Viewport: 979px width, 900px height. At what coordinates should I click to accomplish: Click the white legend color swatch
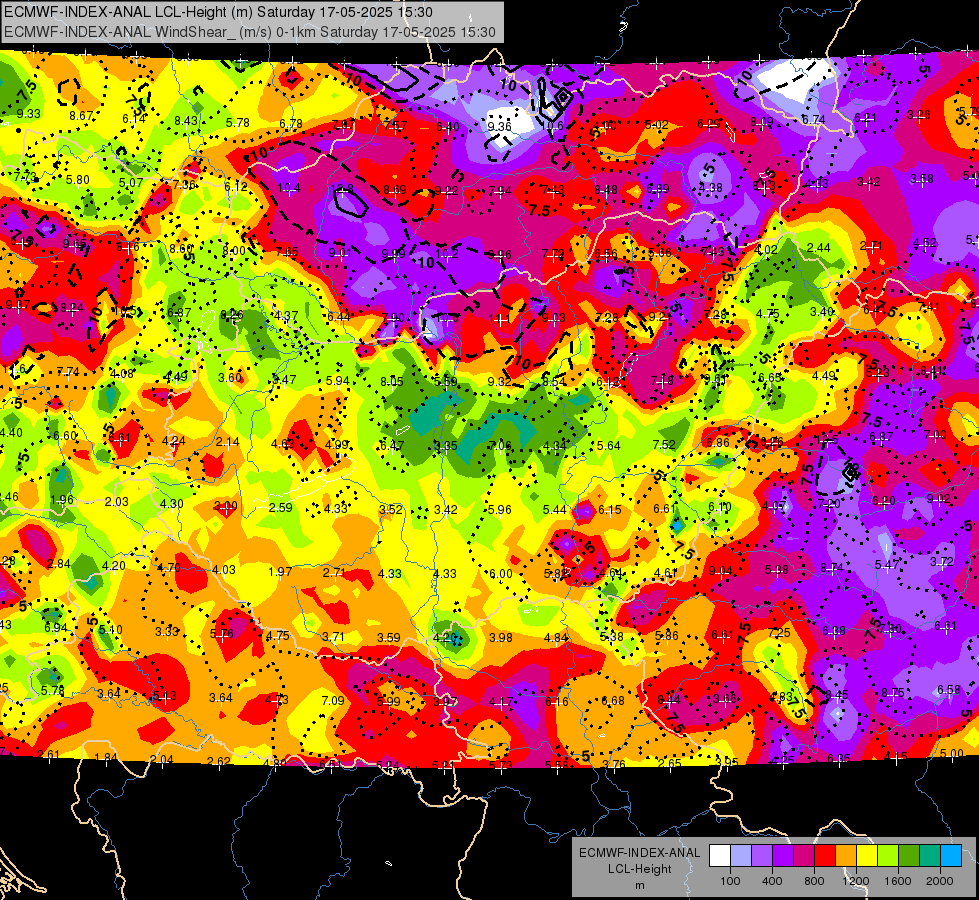click(x=719, y=856)
